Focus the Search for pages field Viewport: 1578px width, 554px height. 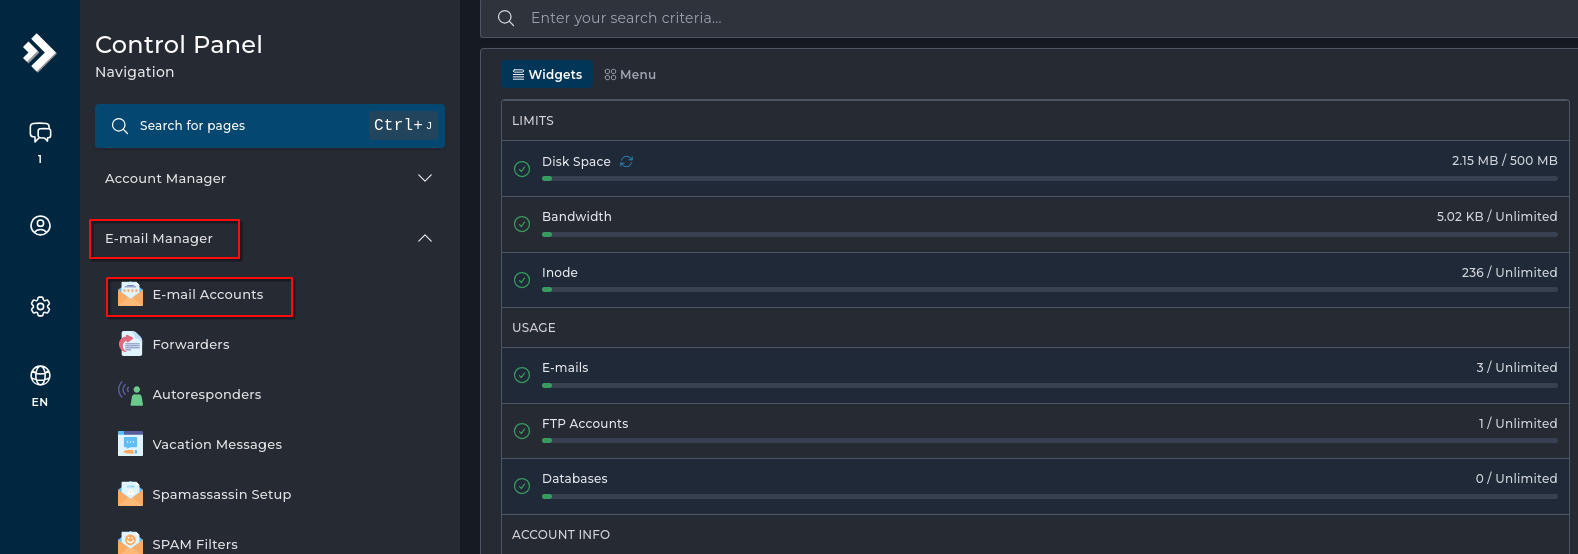click(x=250, y=126)
